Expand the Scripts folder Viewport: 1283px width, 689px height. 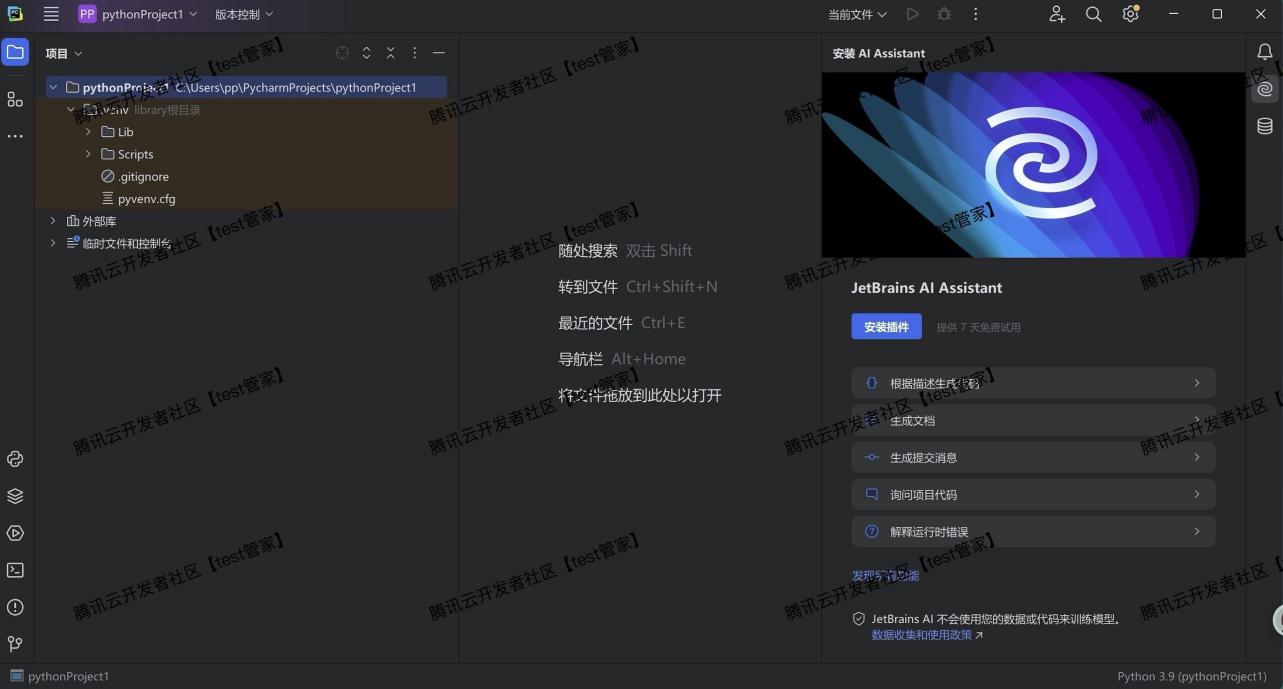pos(87,154)
